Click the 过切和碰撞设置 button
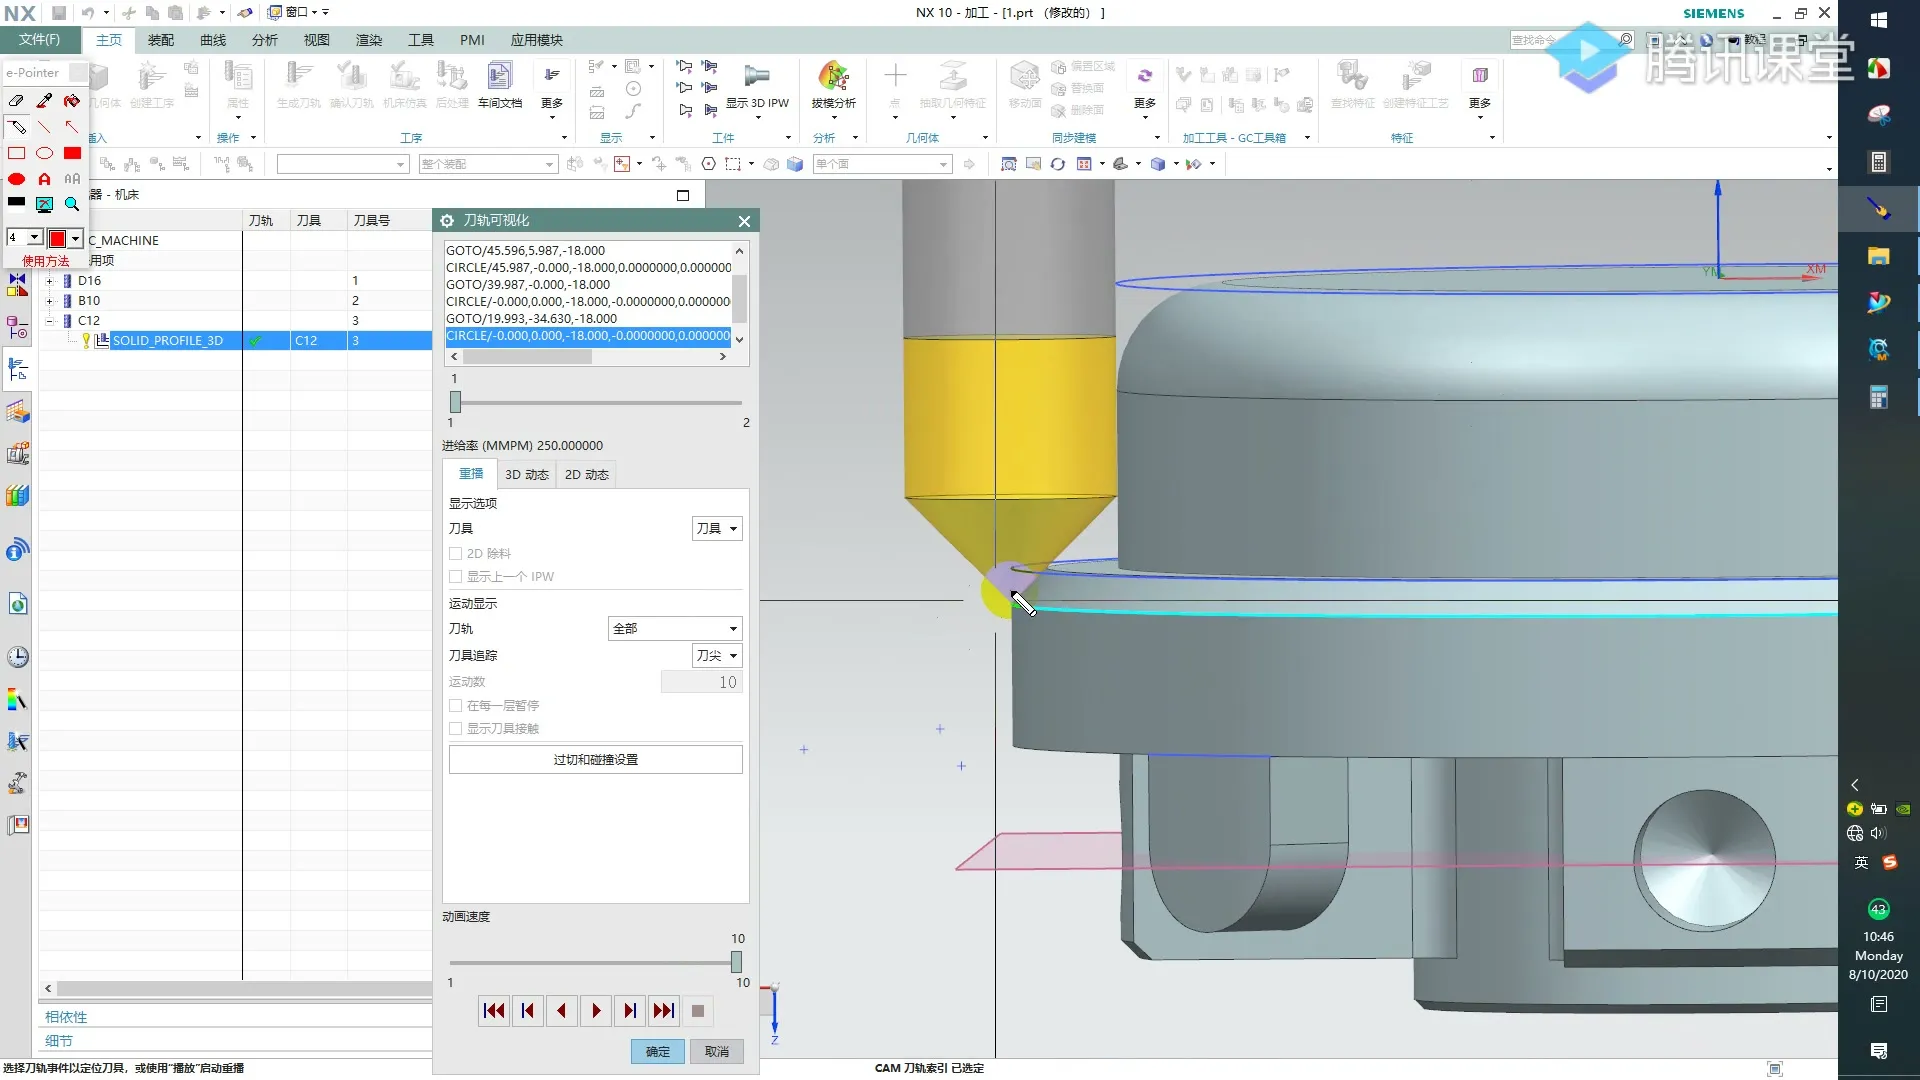1920x1080 pixels. (x=595, y=759)
